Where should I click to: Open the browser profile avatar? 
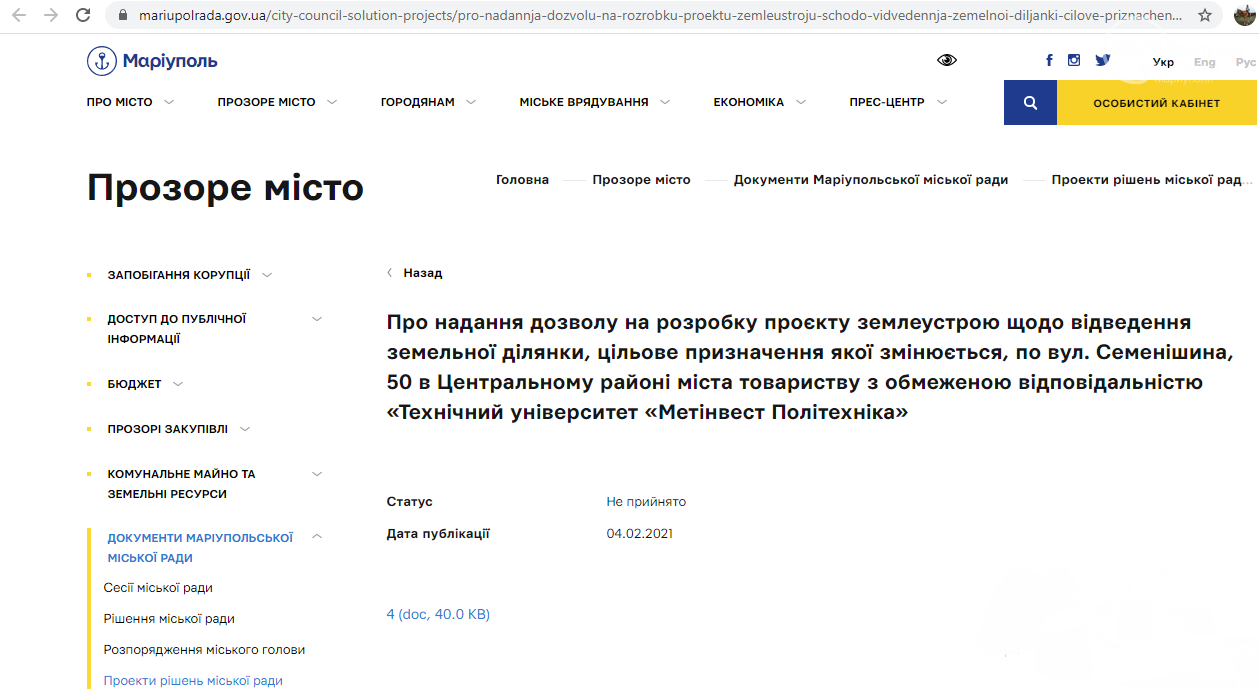coord(1244,16)
